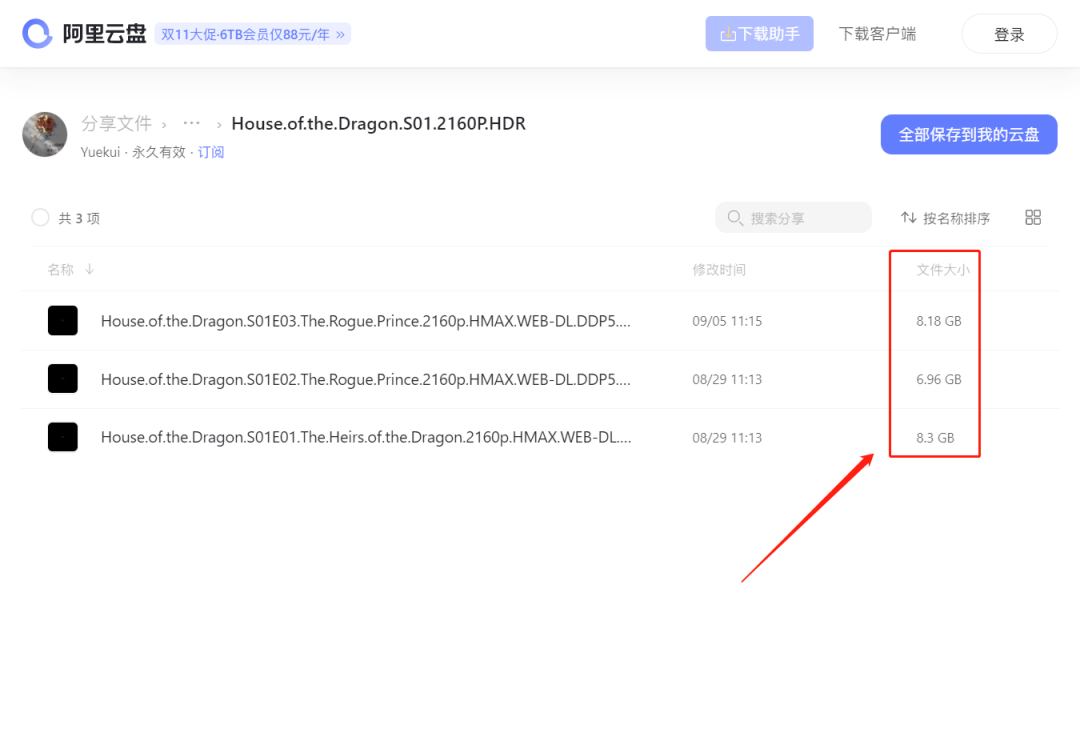Click the S01E01 row's 08/29 11:13 timestamp

click(x=727, y=437)
